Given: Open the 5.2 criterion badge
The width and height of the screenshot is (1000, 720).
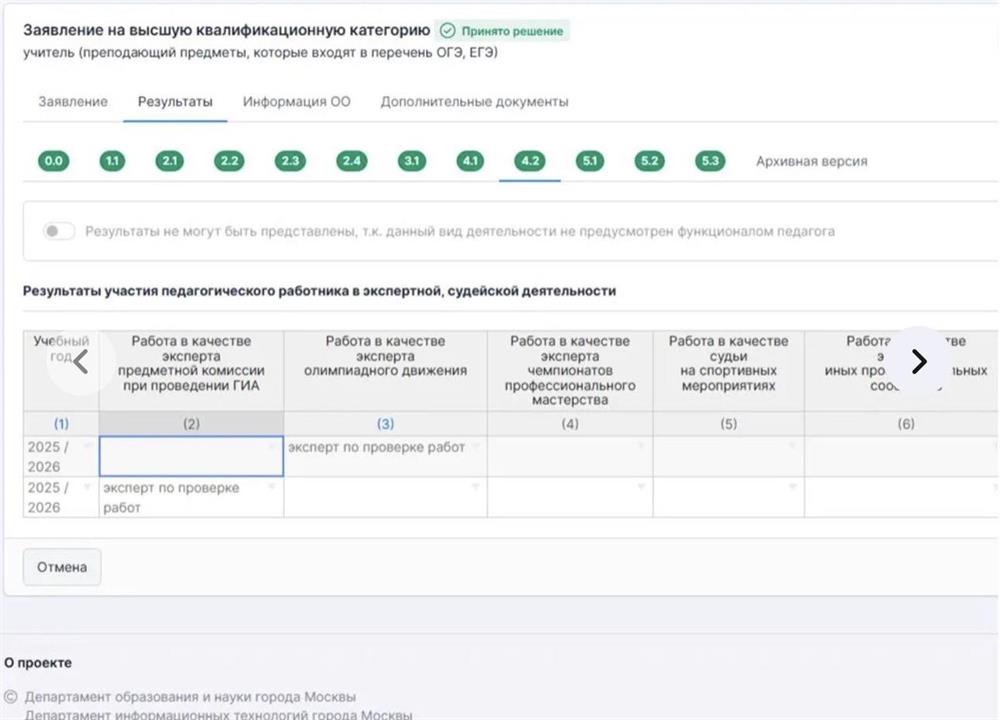Looking at the screenshot, I should pos(649,161).
